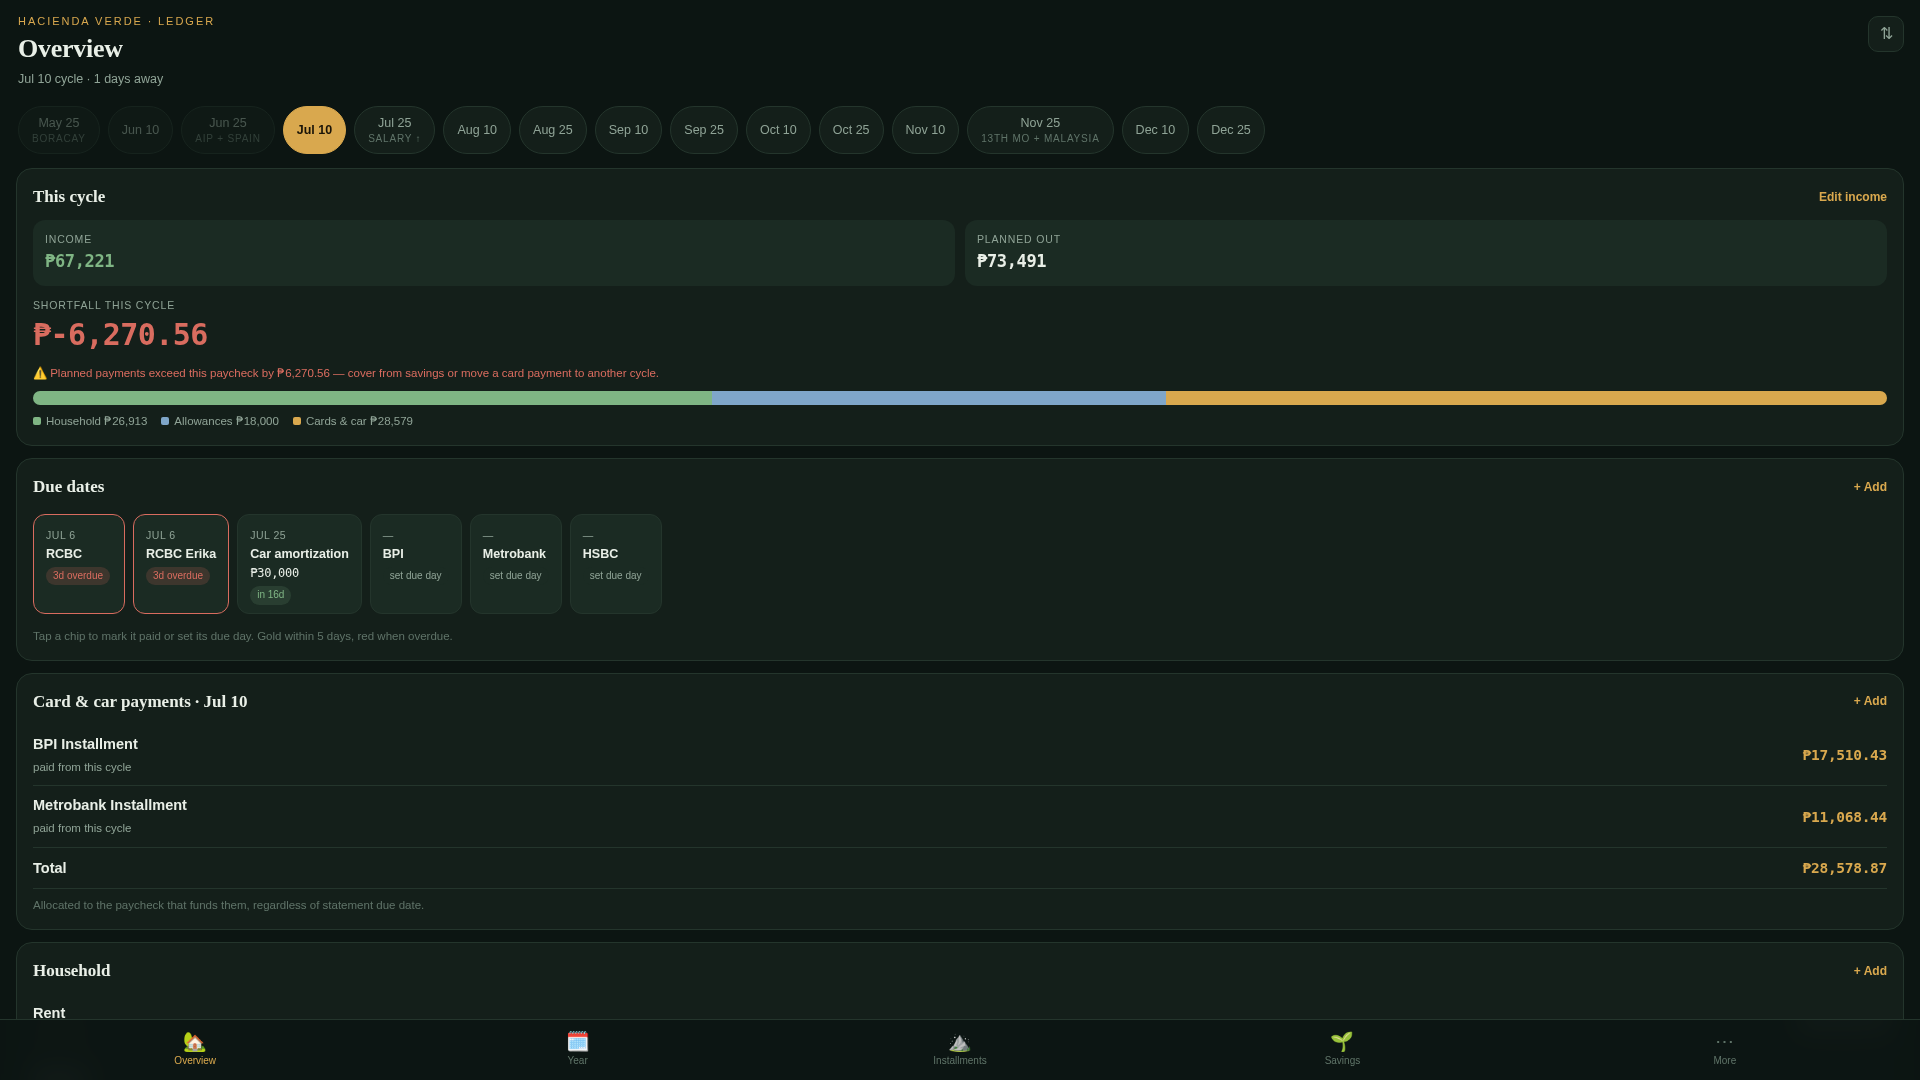This screenshot has height=1080, width=1920.
Task: Choose the Dec 25 cycle chip
Action: tap(1231, 130)
